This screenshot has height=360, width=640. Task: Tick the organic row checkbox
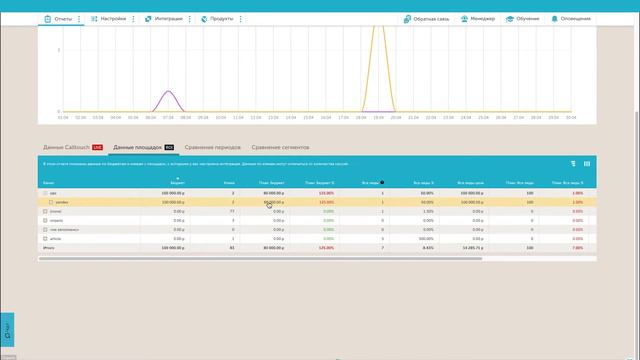click(x=45, y=220)
